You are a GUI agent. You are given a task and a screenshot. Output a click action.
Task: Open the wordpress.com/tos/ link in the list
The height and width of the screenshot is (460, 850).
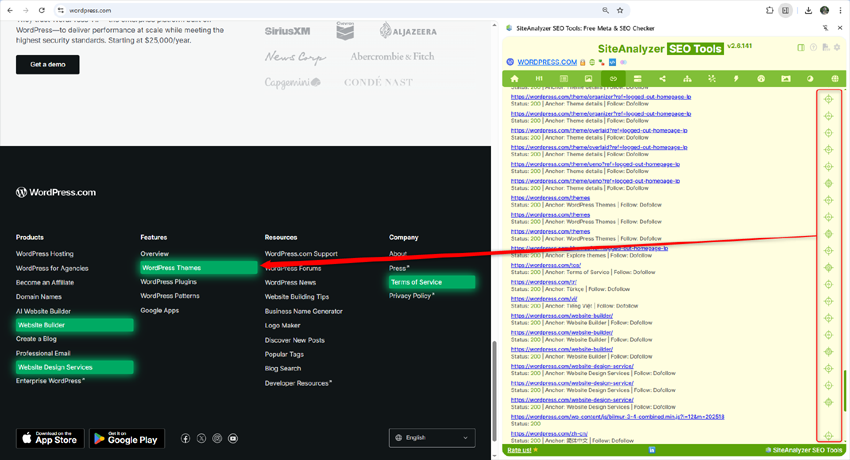(545, 265)
